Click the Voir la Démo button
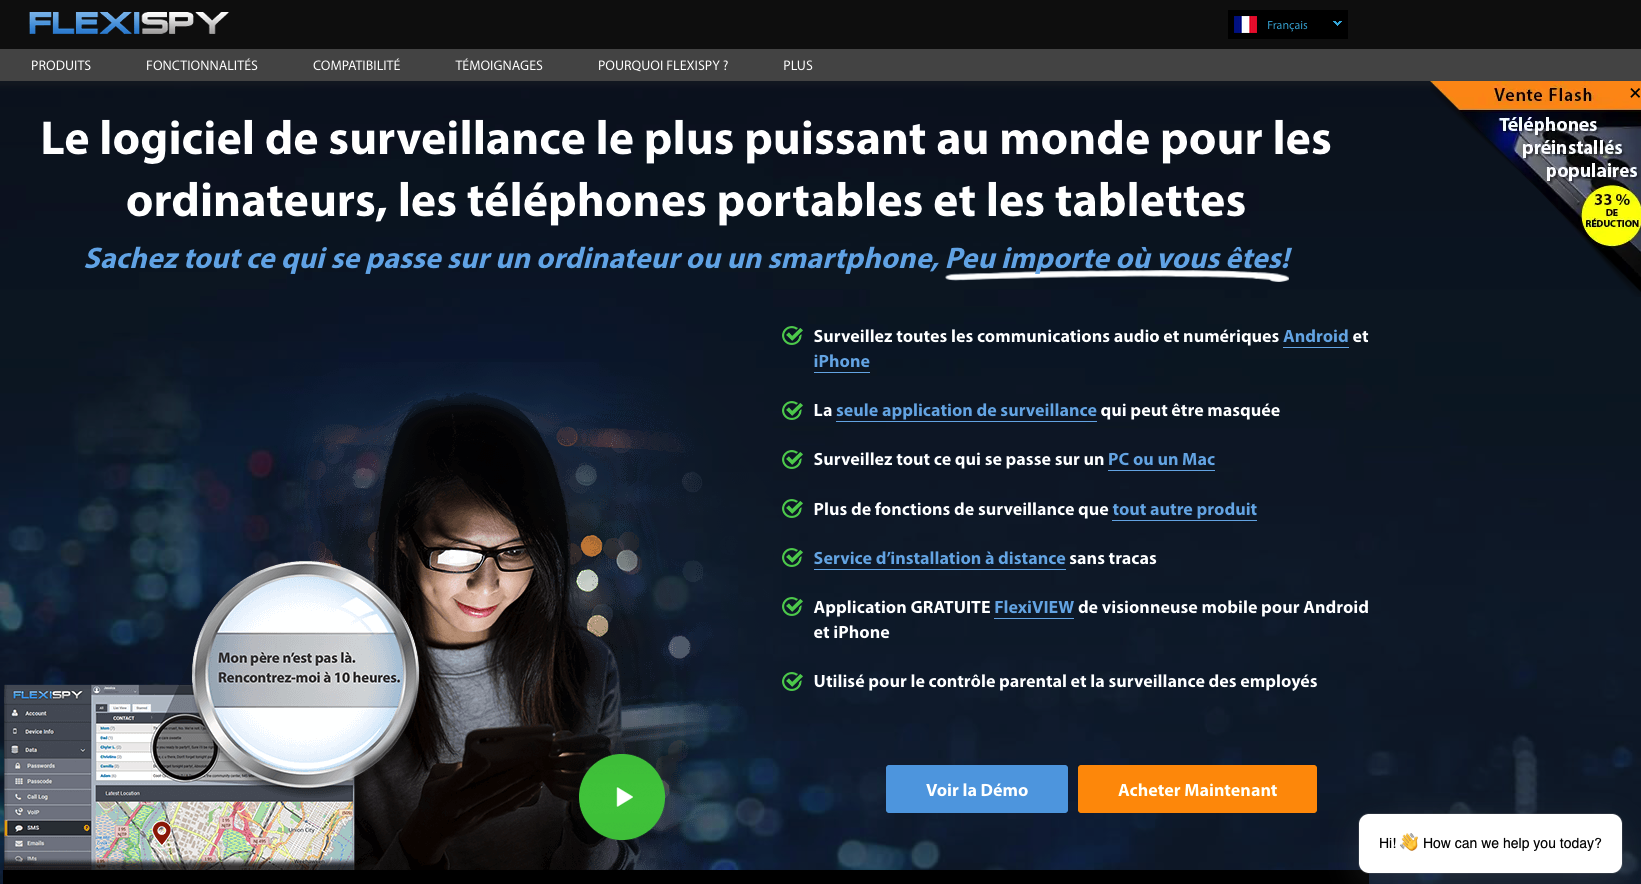1641x884 pixels. pos(977,789)
